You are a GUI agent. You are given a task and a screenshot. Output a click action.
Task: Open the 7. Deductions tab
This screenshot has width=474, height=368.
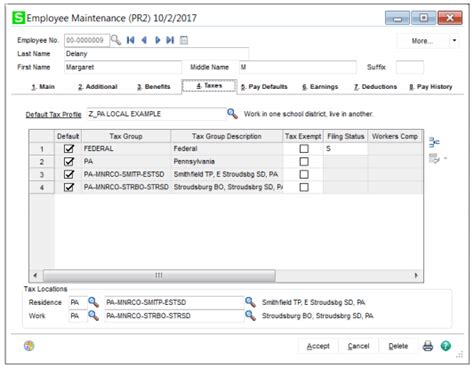pos(375,87)
